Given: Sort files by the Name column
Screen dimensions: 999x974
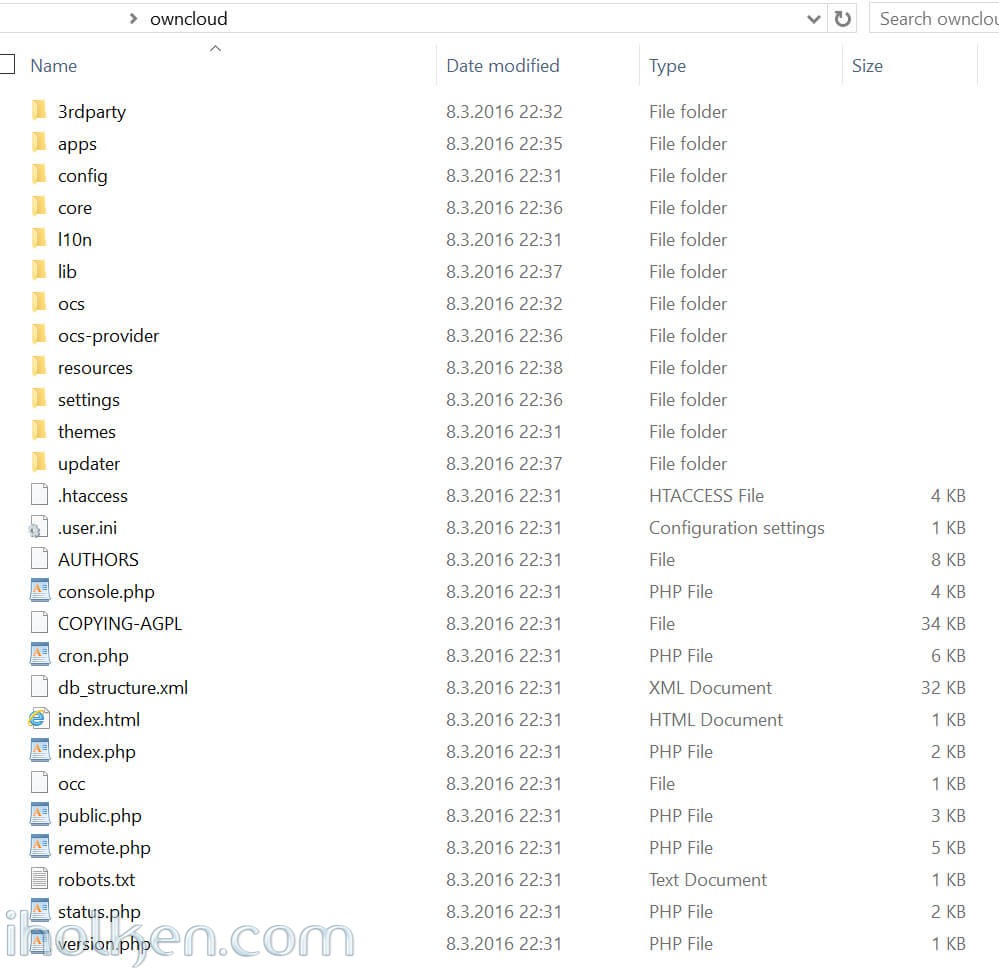Looking at the screenshot, I should [54, 66].
